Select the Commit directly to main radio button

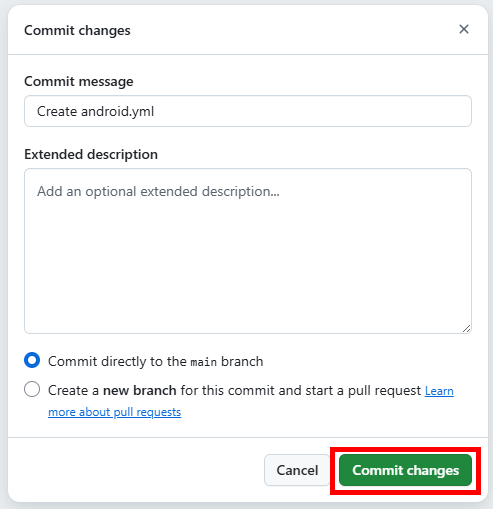coord(32,360)
